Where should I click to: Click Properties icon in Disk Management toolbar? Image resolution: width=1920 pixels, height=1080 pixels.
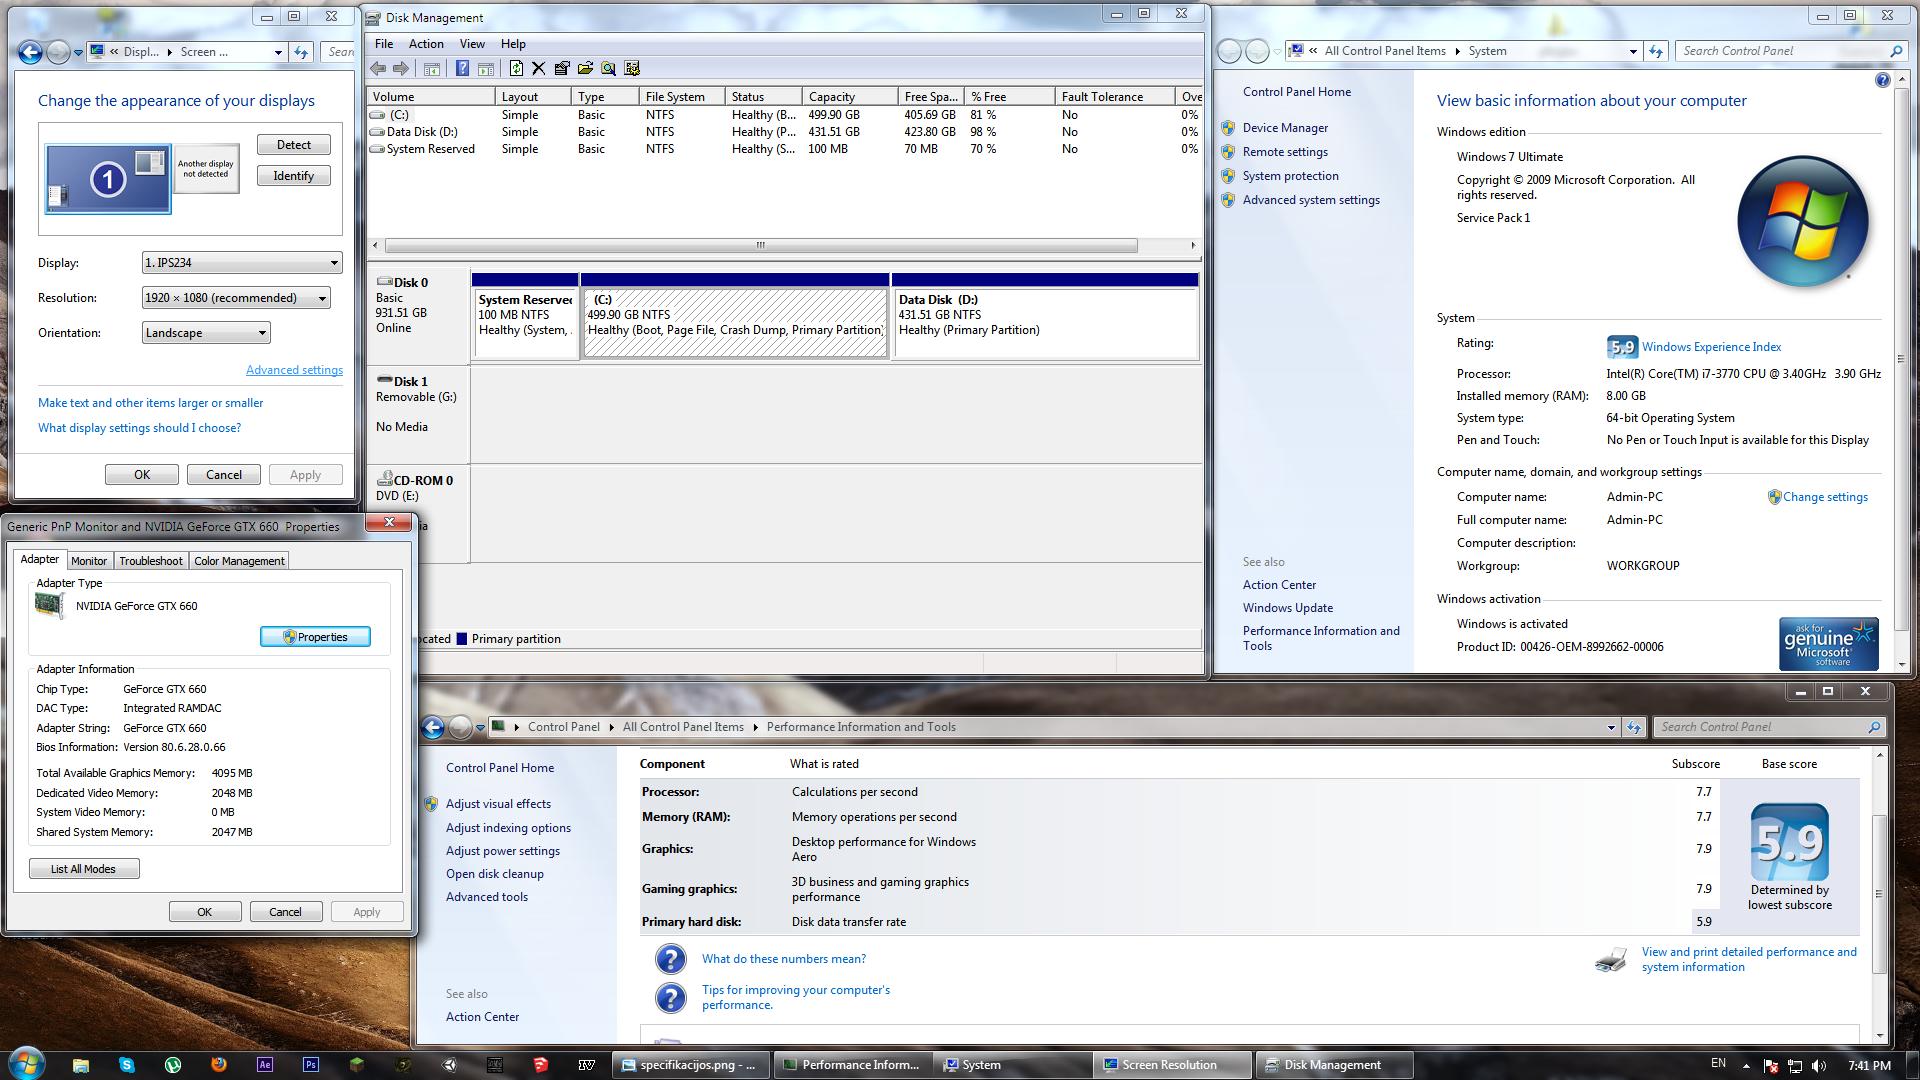point(562,69)
